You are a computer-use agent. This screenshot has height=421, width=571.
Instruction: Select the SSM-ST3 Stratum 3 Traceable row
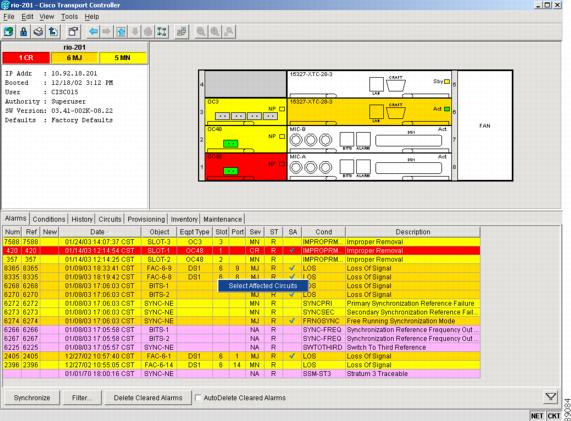coord(241,374)
